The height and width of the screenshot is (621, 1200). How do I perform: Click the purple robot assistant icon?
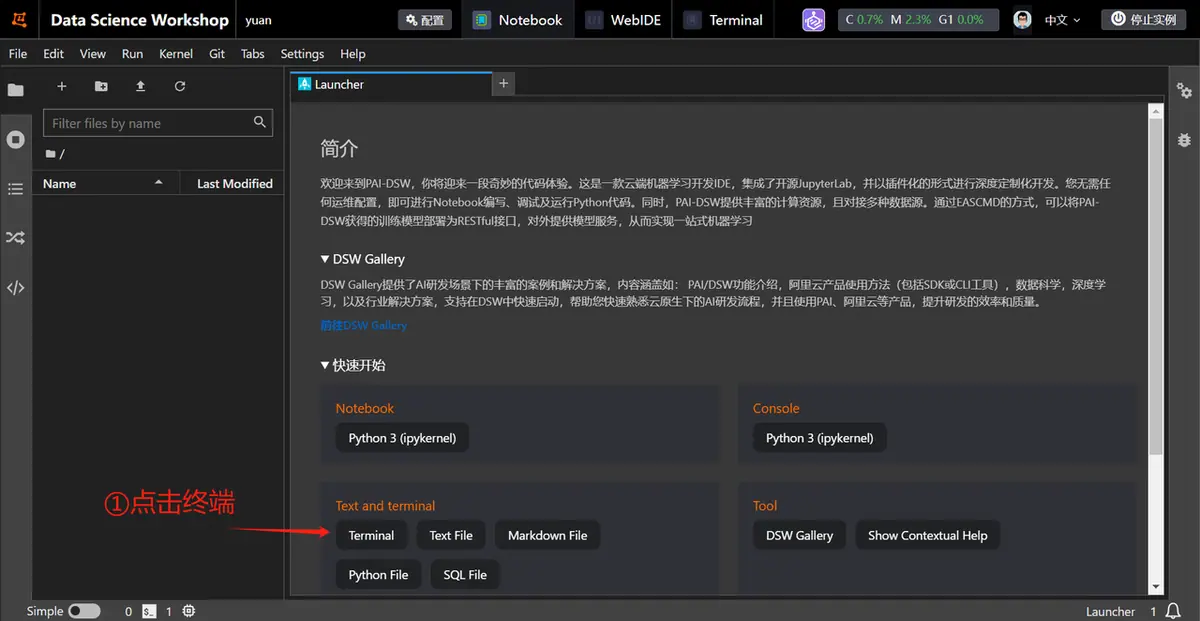[x=814, y=20]
